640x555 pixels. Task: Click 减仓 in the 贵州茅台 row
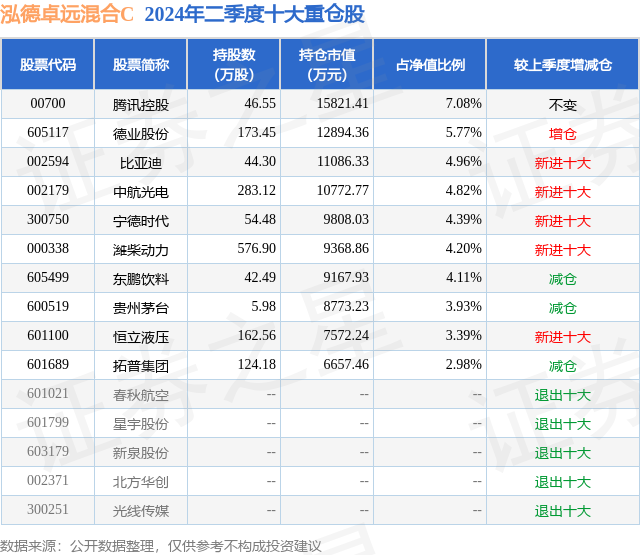click(563, 308)
